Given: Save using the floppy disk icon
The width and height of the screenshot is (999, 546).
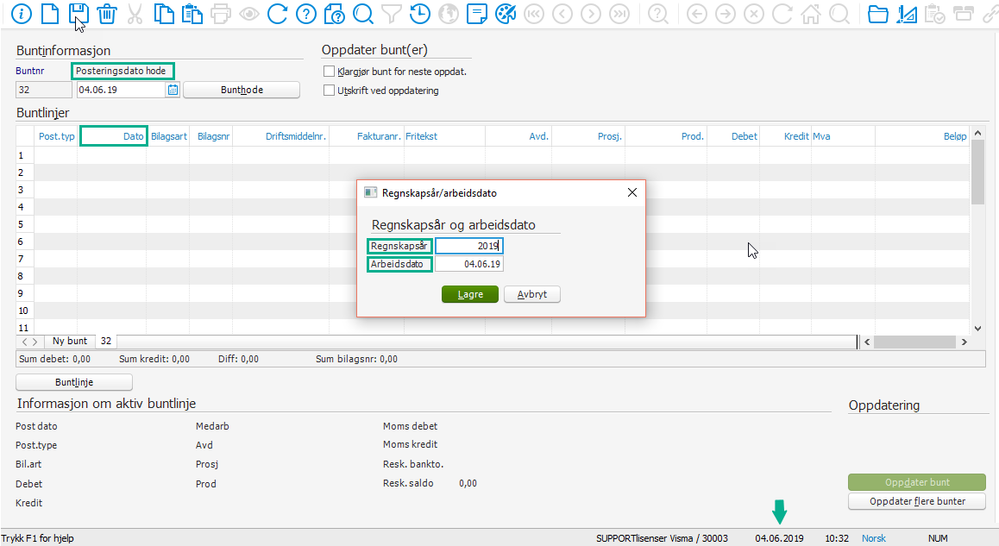Looking at the screenshot, I should [x=78, y=13].
